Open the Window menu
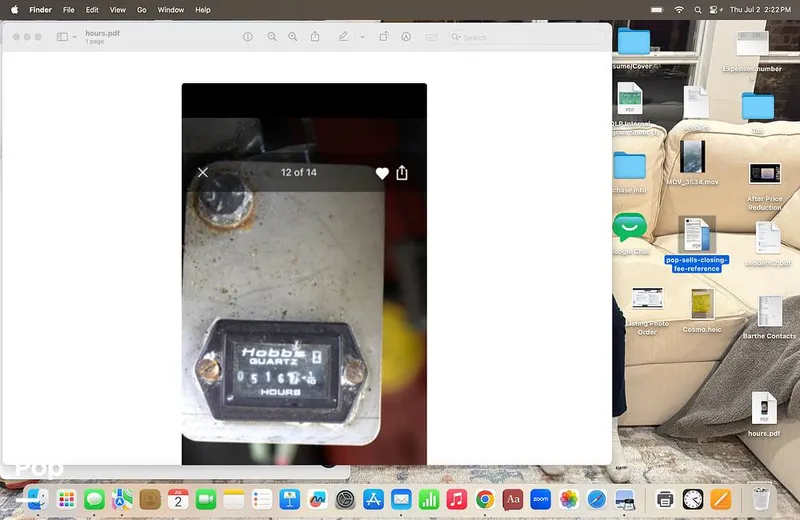Viewport: 800px width, 520px height. (170, 10)
